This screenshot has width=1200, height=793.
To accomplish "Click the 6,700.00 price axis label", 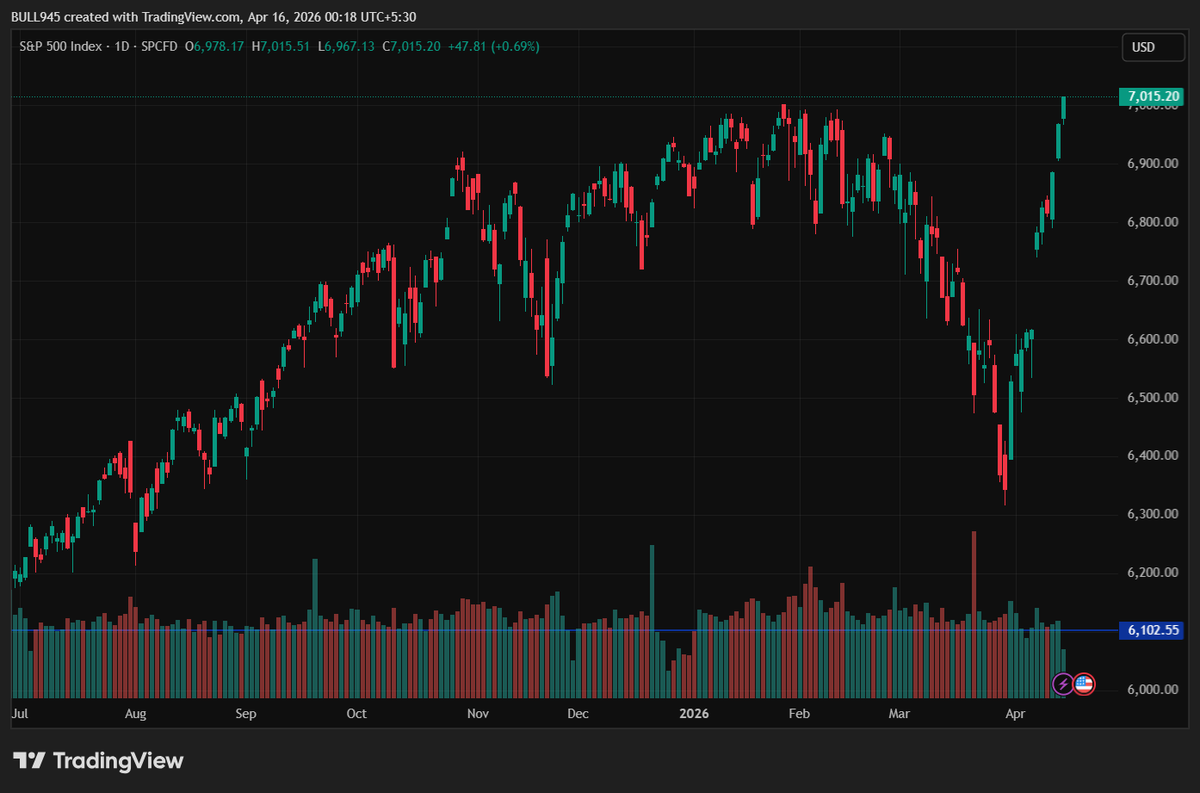I will point(1153,281).
